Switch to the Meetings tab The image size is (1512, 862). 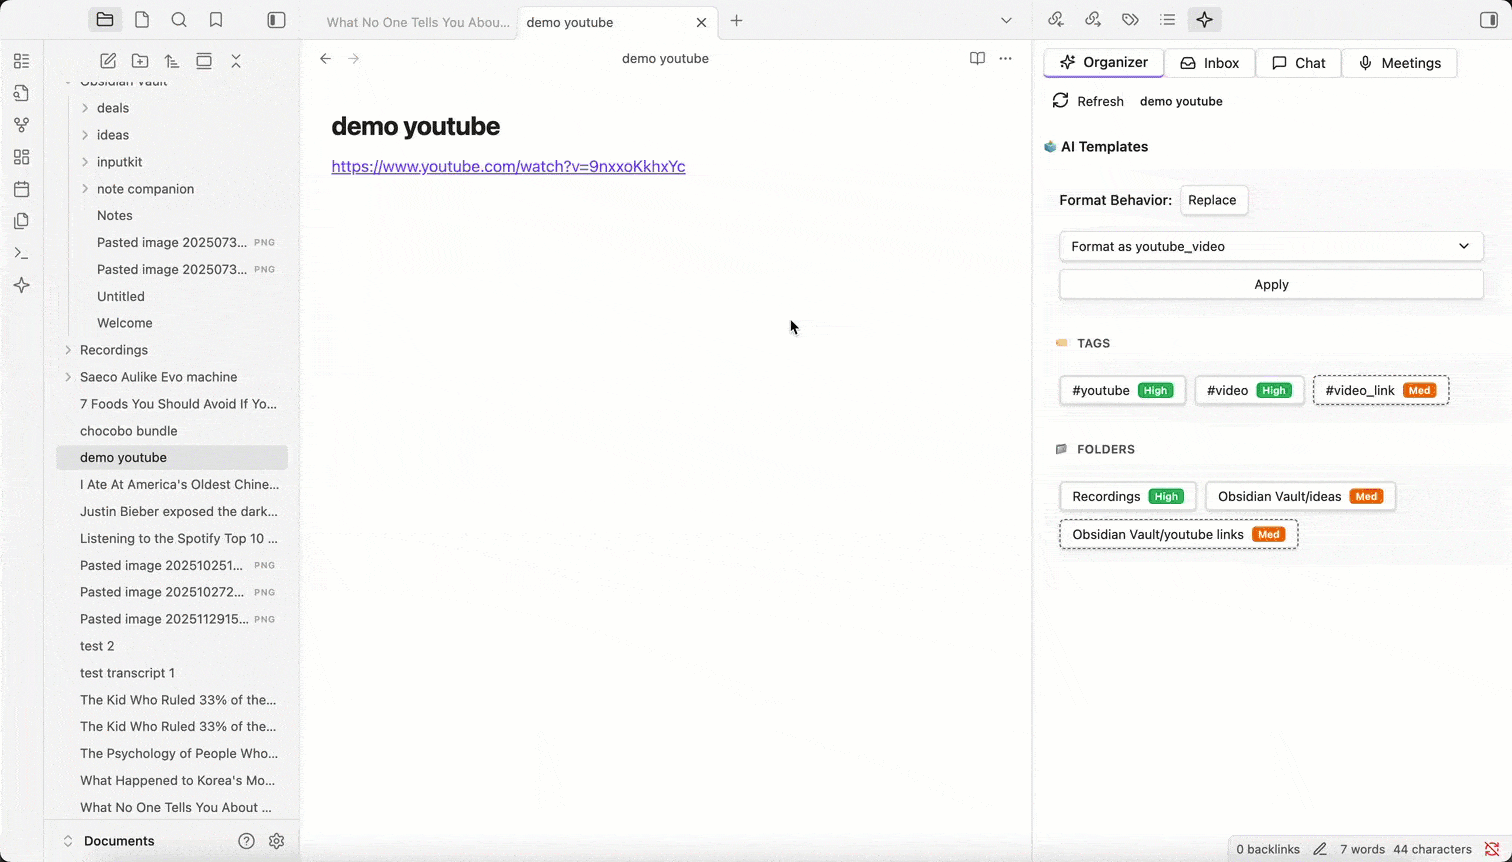pyautogui.click(x=1399, y=63)
